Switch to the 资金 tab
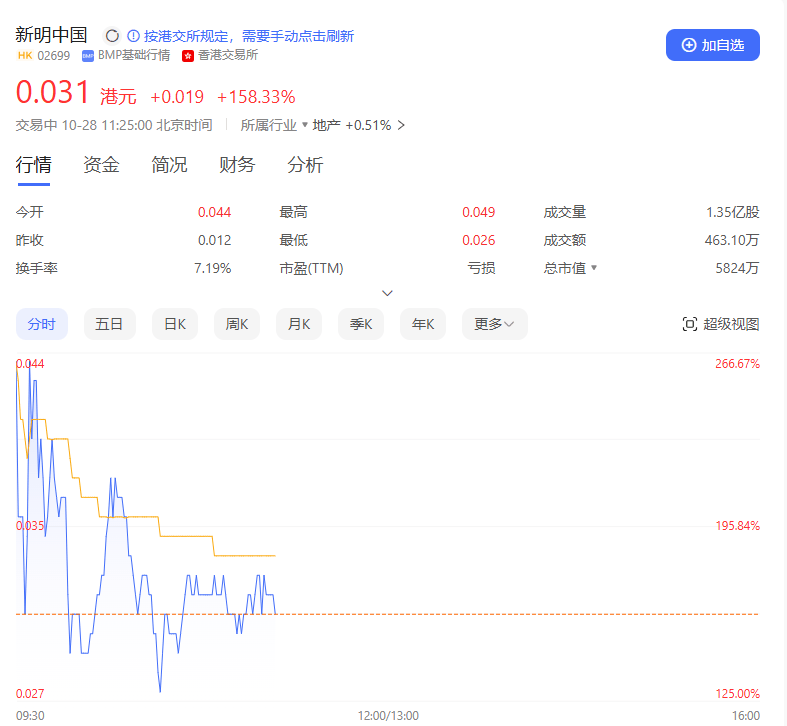The width and height of the screenshot is (787, 726). (101, 165)
